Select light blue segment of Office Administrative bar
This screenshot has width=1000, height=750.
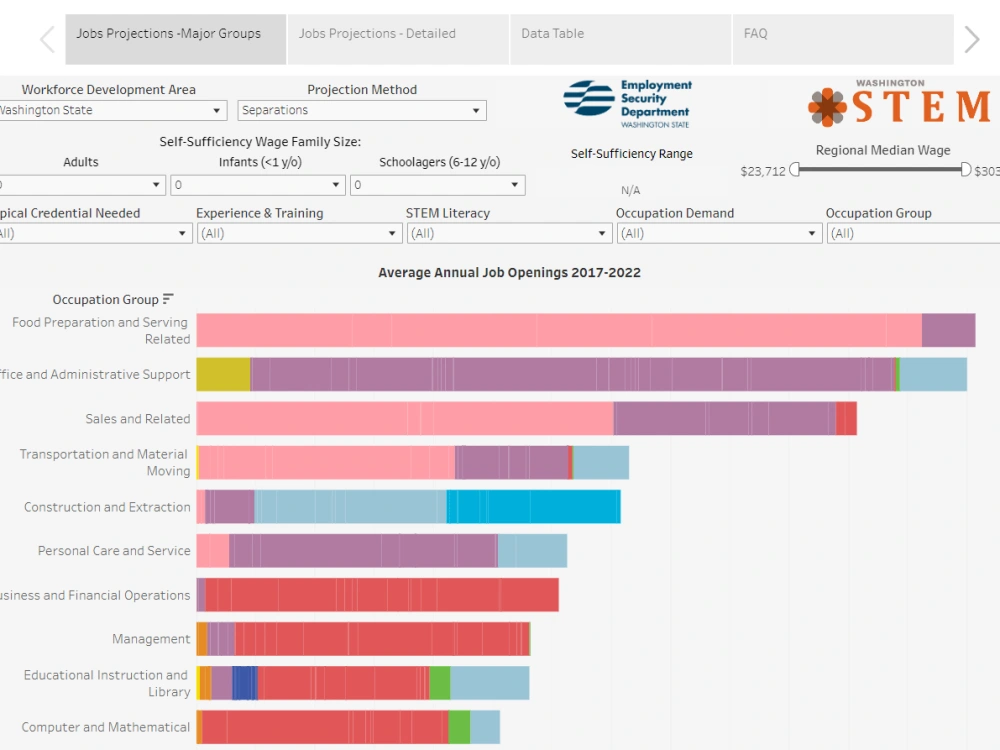pos(933,374)
